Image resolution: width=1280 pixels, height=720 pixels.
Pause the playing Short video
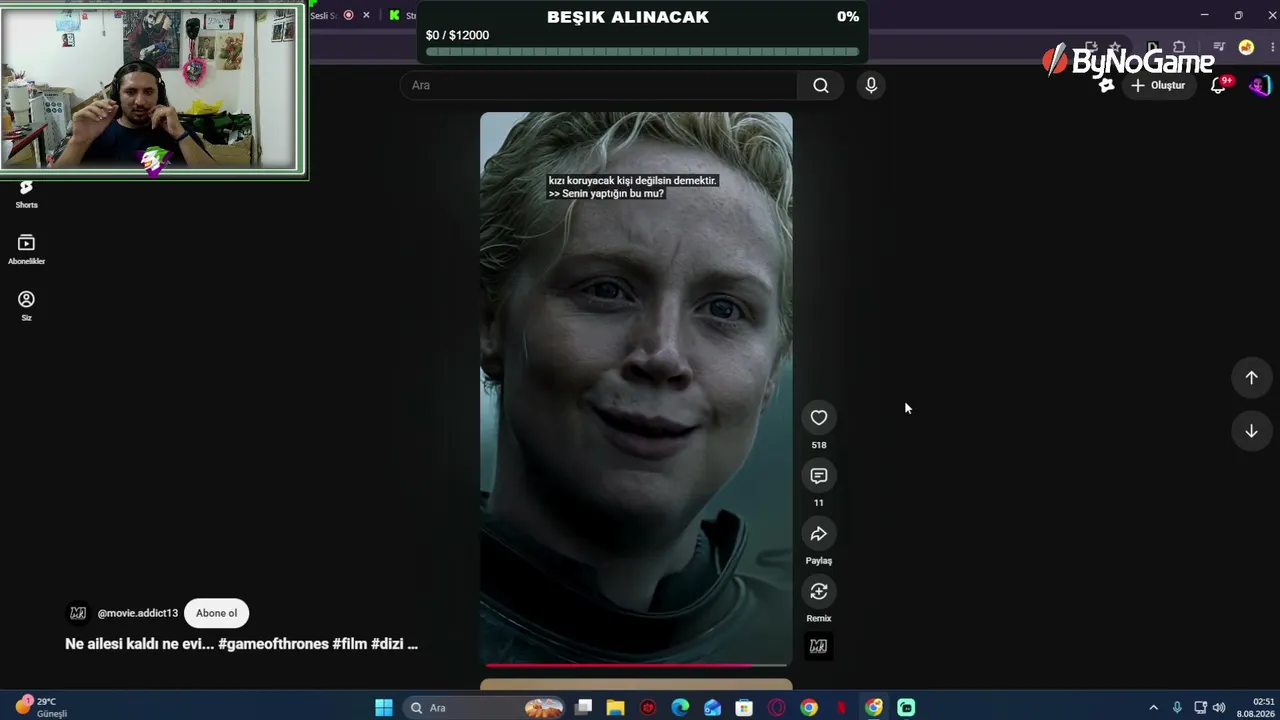click(636, 388)
